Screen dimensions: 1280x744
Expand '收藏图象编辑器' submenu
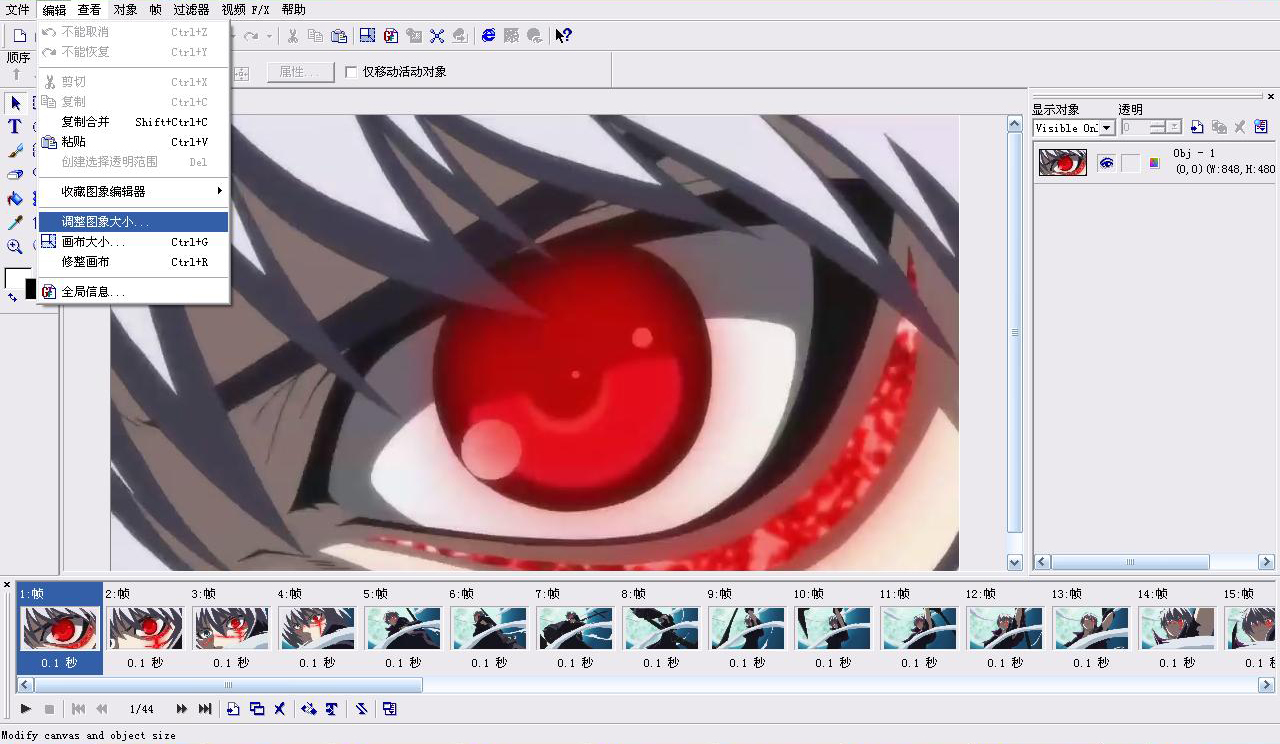tap(133, 191)
